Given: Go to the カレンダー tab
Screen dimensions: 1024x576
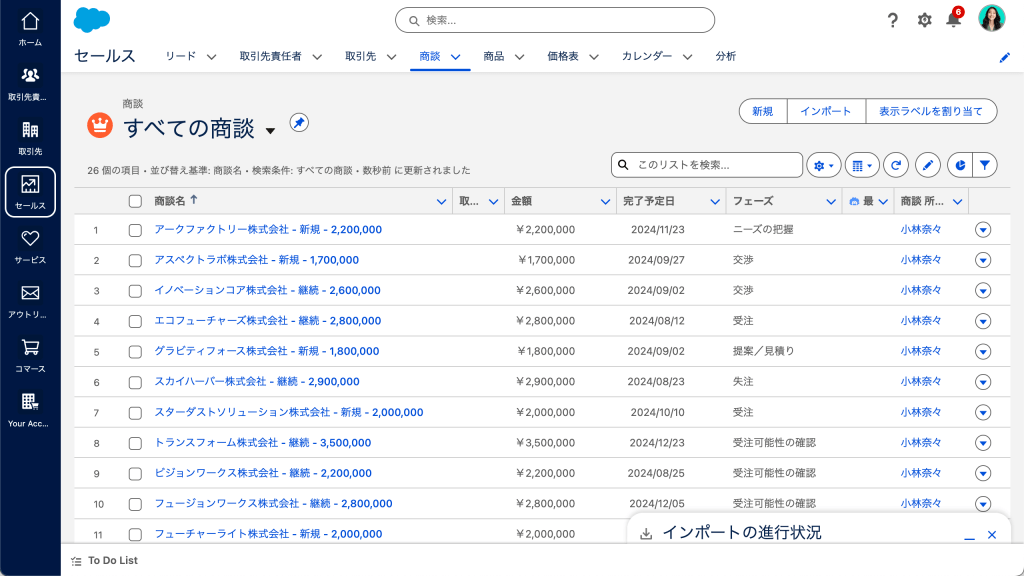Looking at the screenshot, I should [x=647, y=56].
